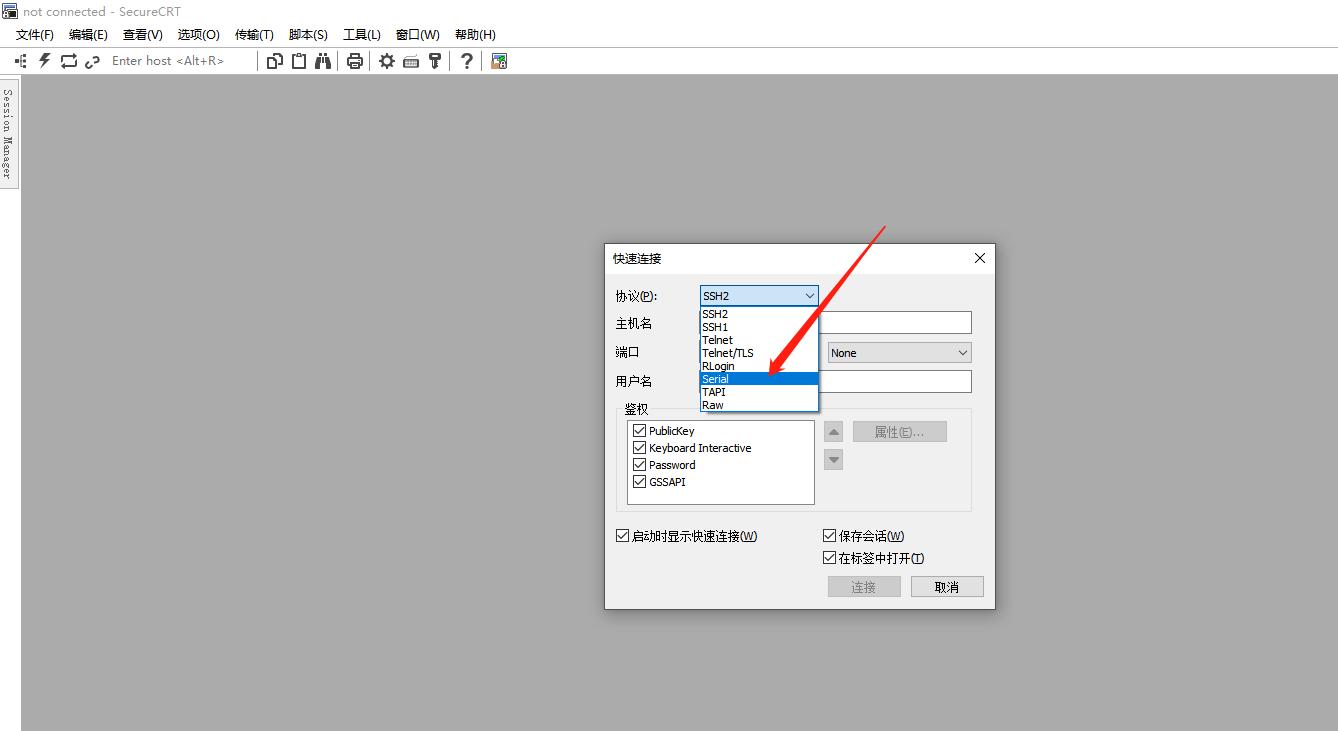
Task: Open Quick Connect via lightning bolt icon
Action: (44, 60)
